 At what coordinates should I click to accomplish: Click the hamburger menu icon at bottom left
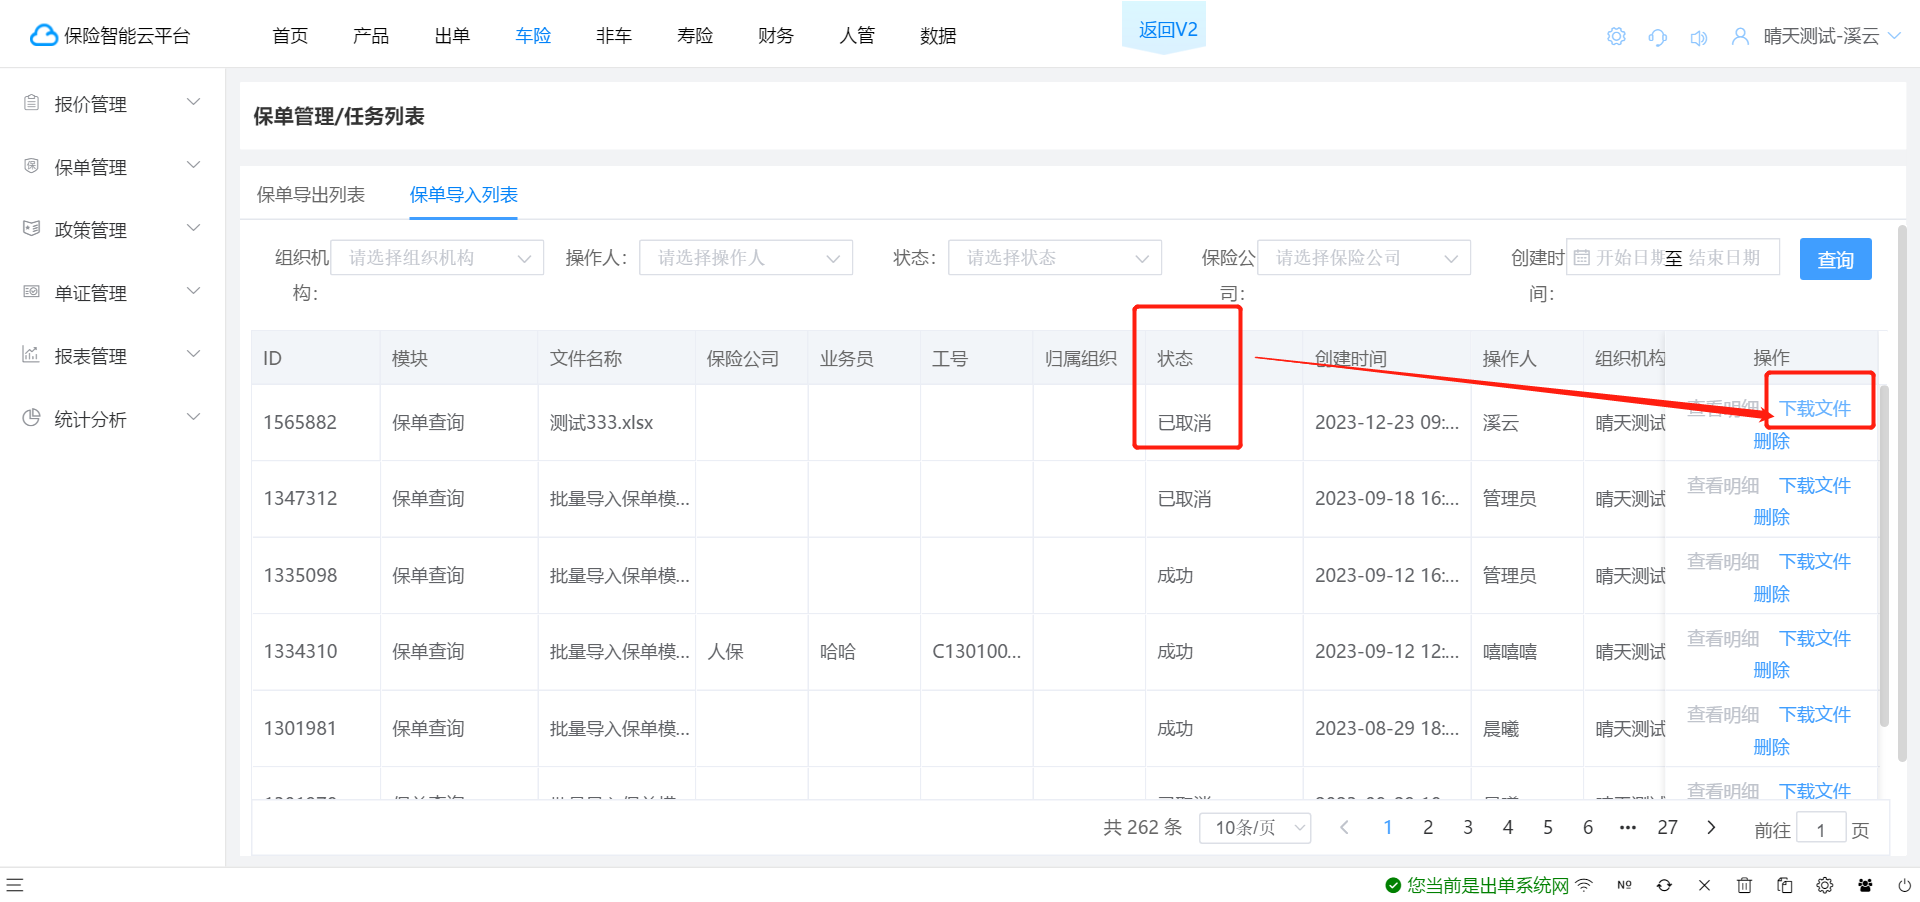click(15, 885)
